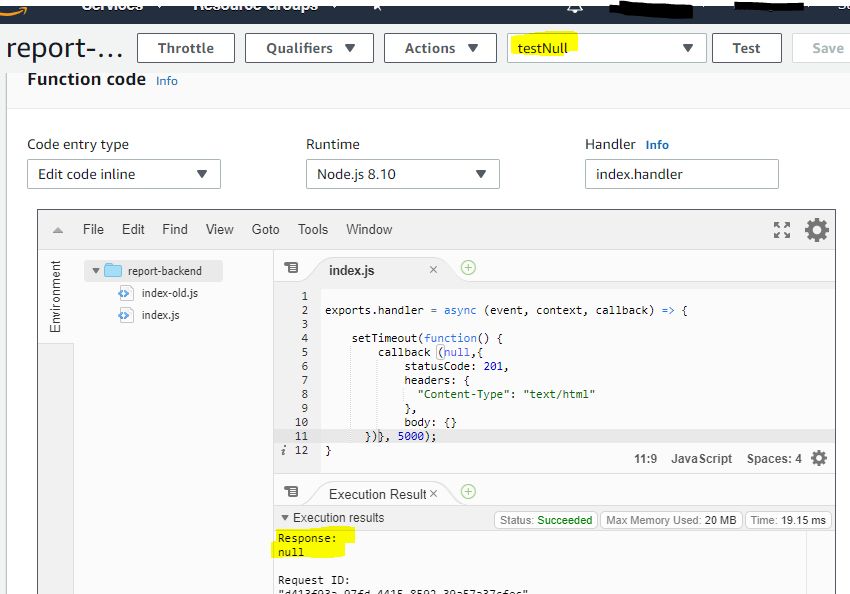
Task: Open the Goto menu
Action: (x=265, y=229)
